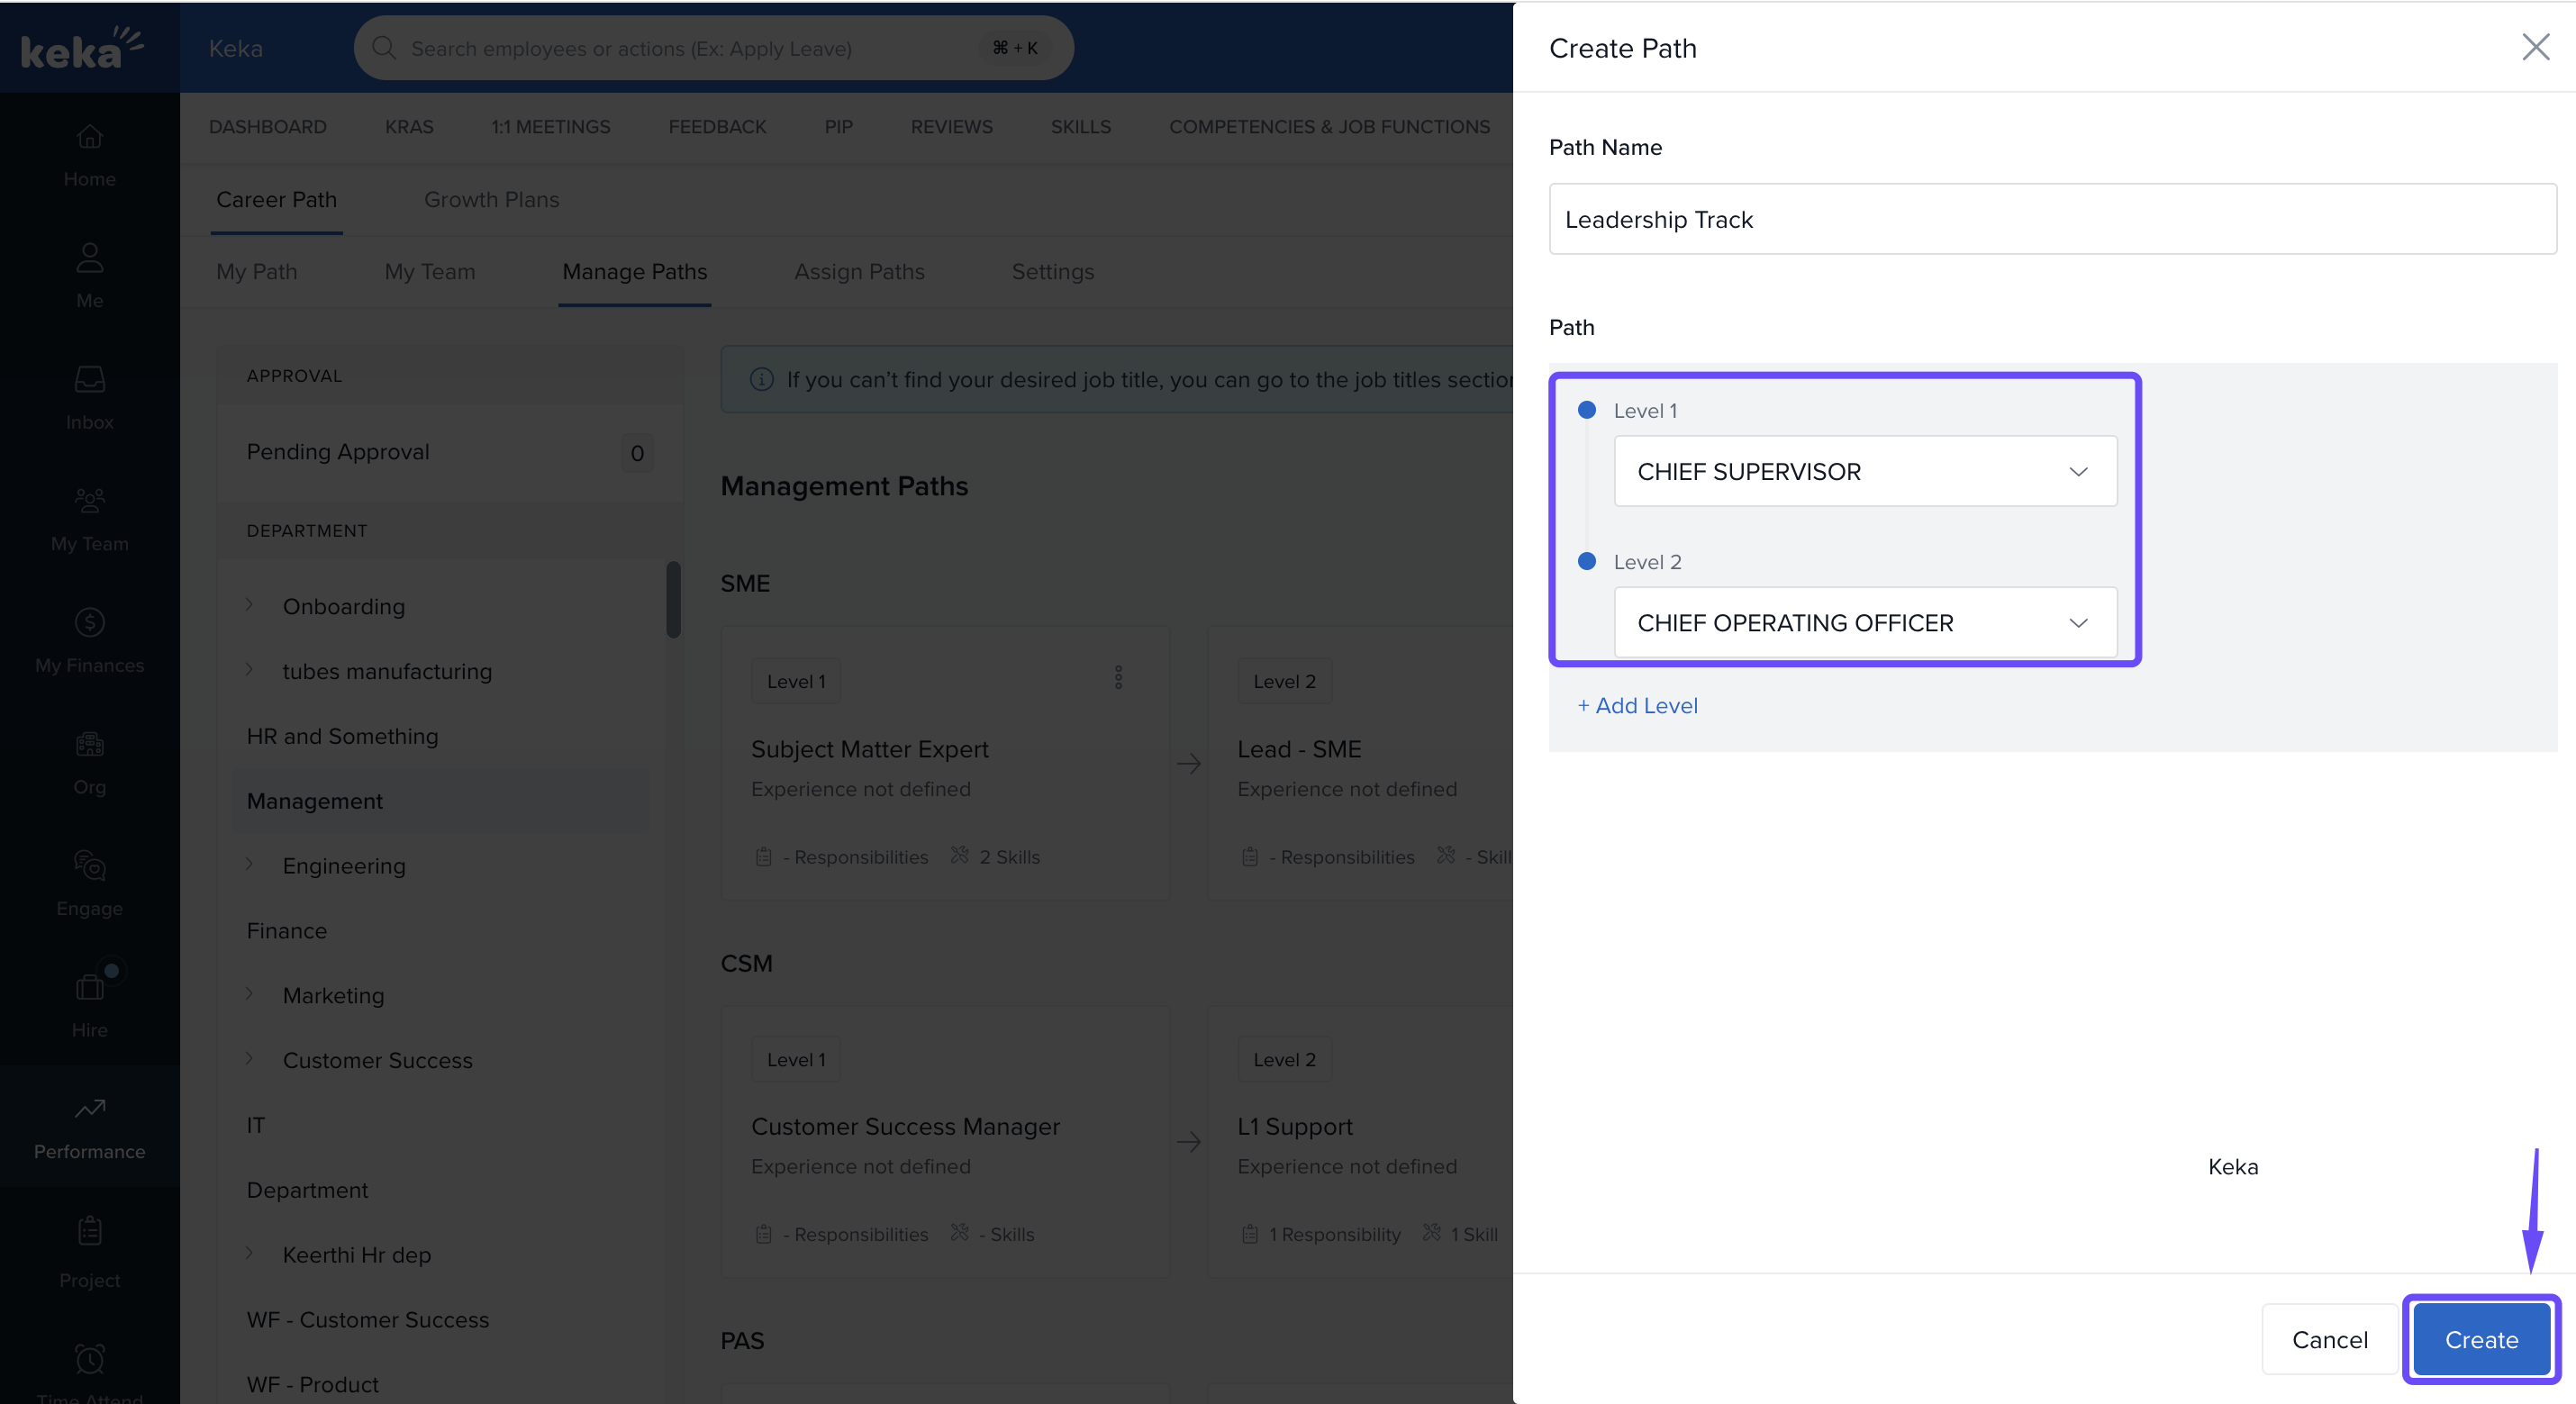Open the Assign Paths tab
Screen dimensions: 2576x1404
click(858, 272)
